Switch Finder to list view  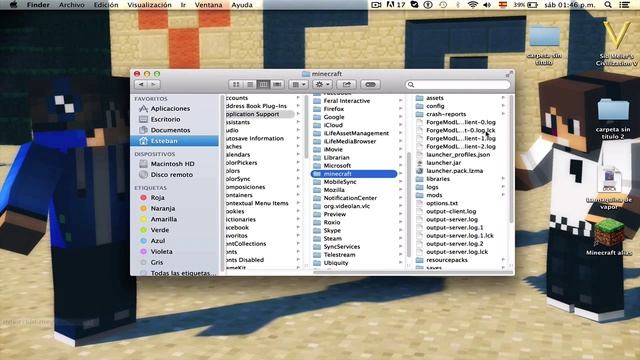coord(250,84)
